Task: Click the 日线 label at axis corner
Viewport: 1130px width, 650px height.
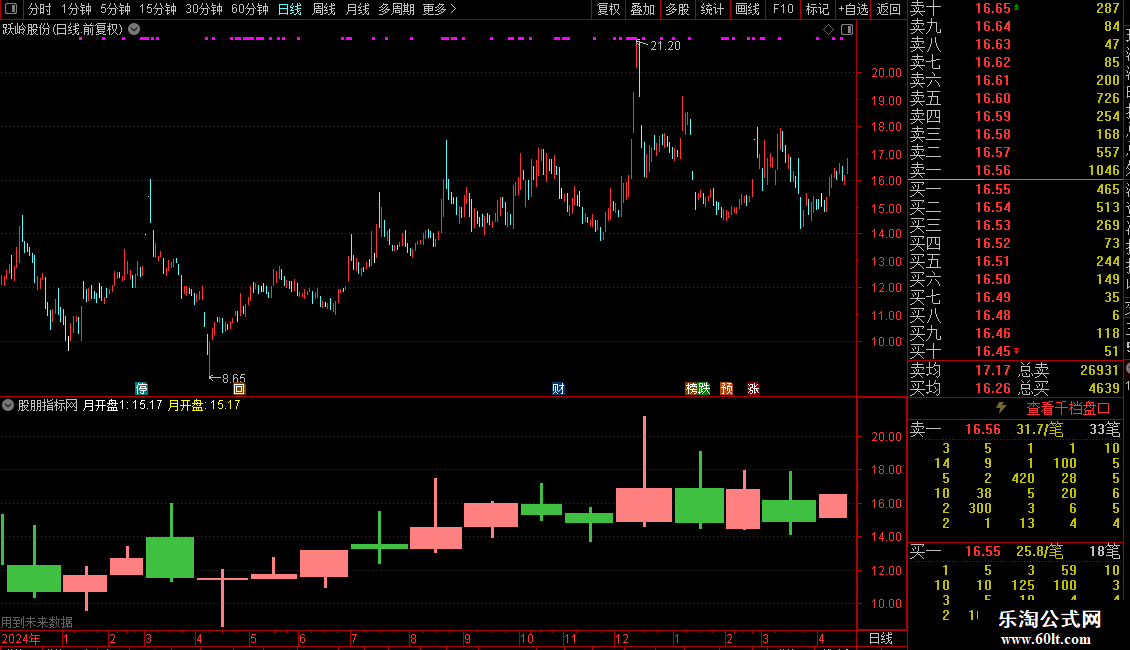Action: (881, 638)
